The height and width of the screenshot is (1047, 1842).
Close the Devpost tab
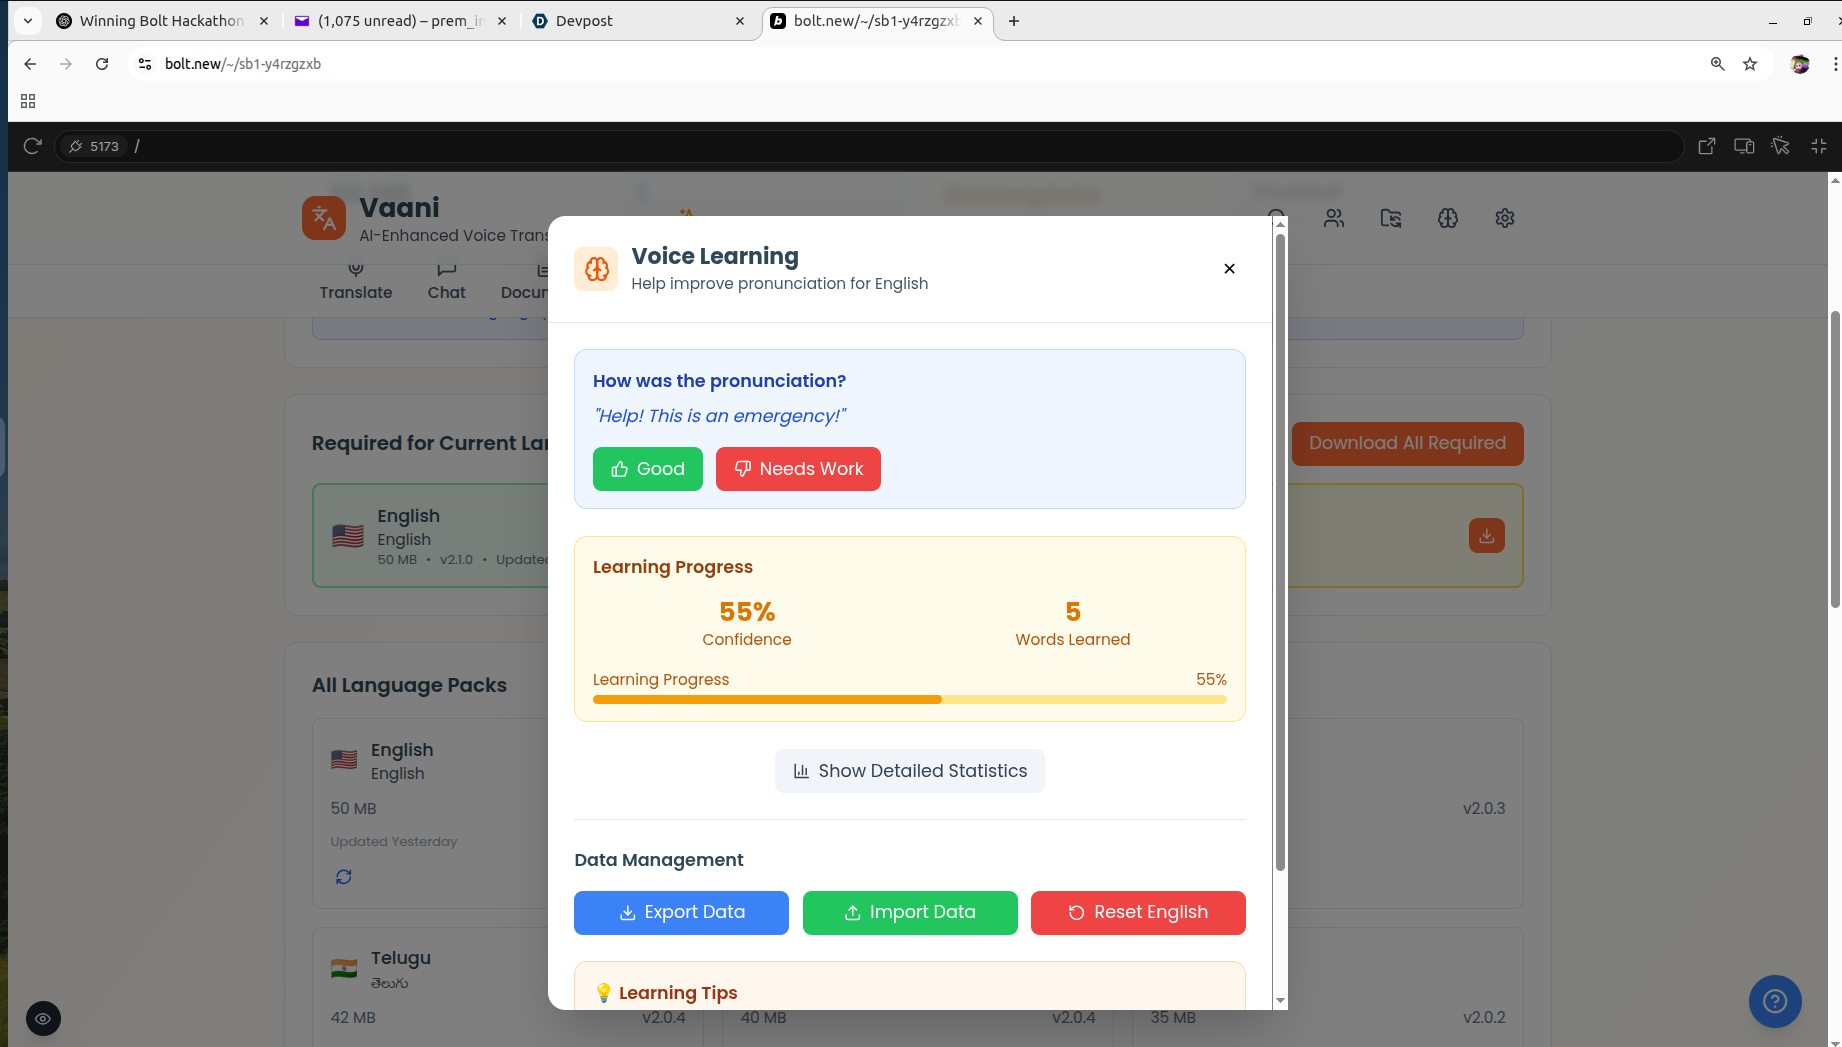740,21
